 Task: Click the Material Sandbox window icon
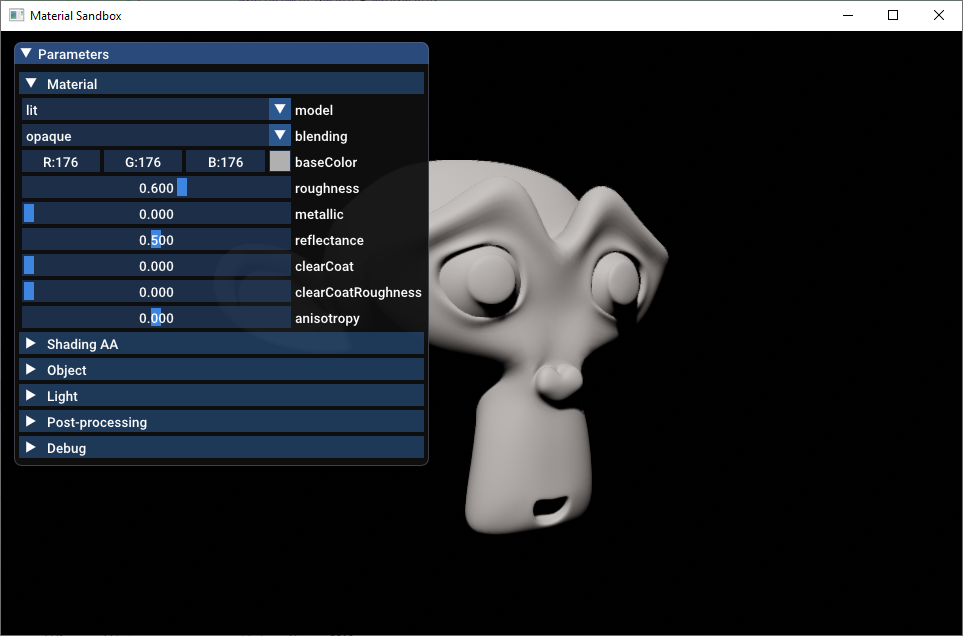click(x=17, y=15)
